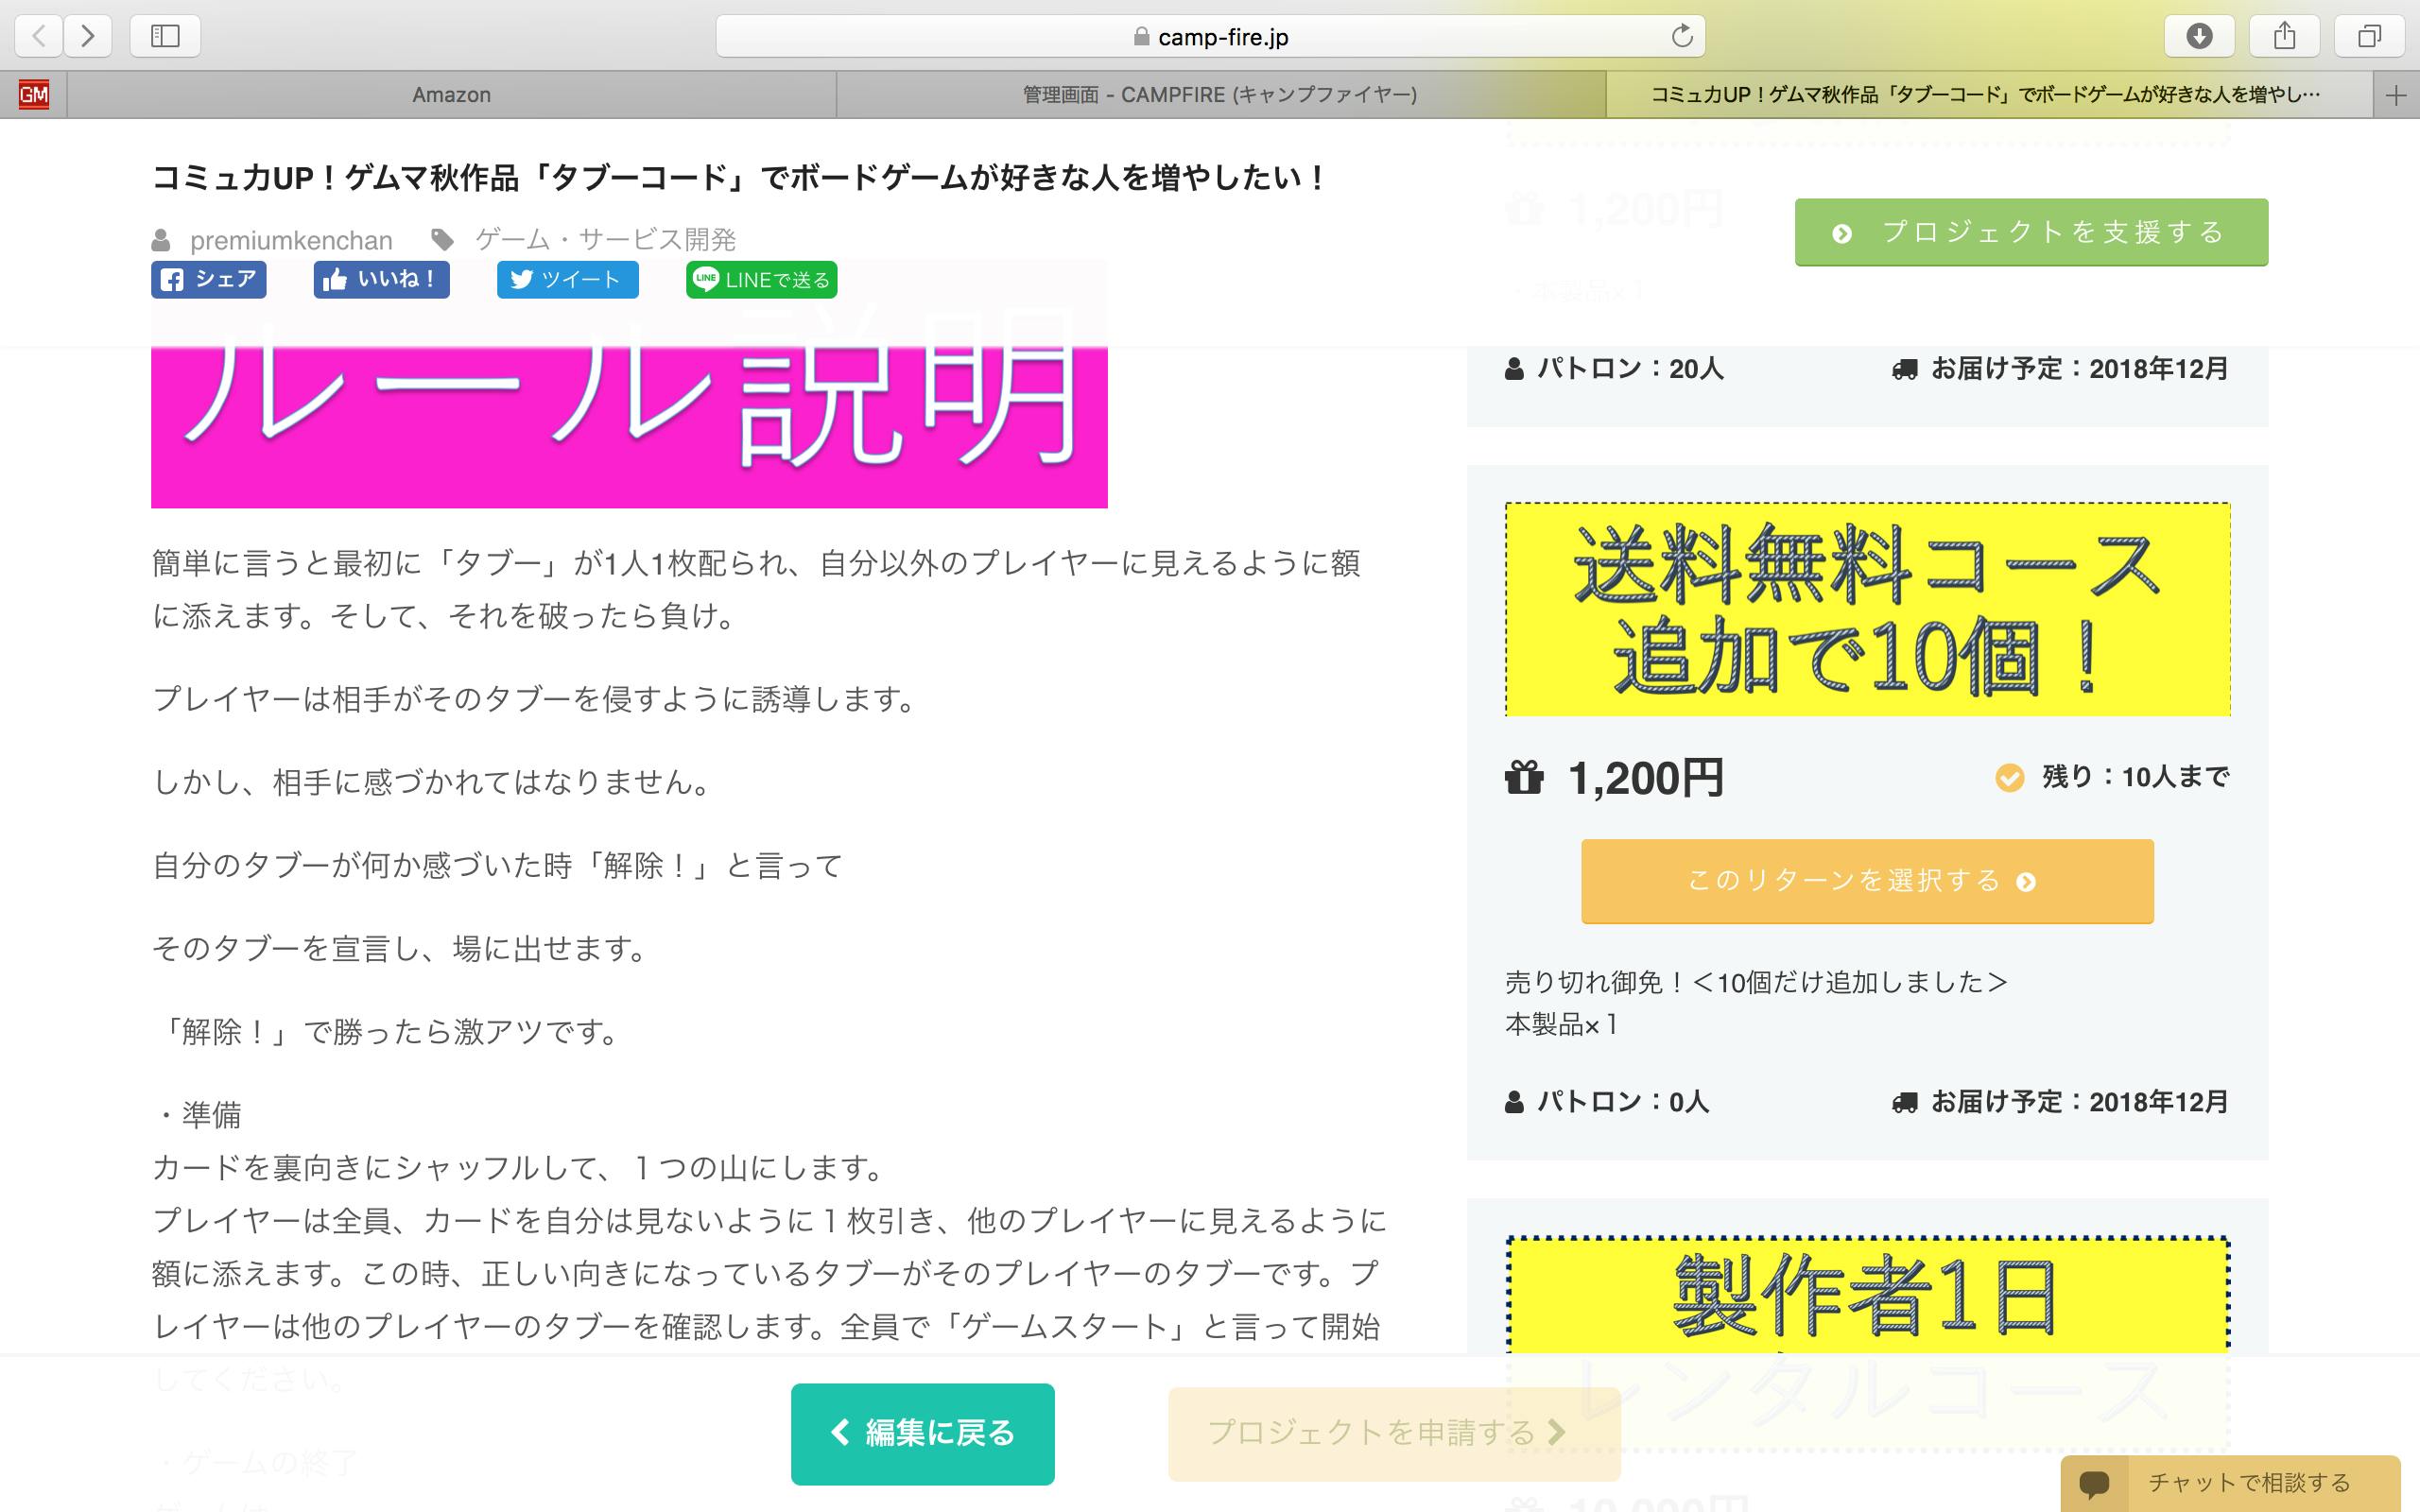Click the Twitter ツイート button

point(567,280)
